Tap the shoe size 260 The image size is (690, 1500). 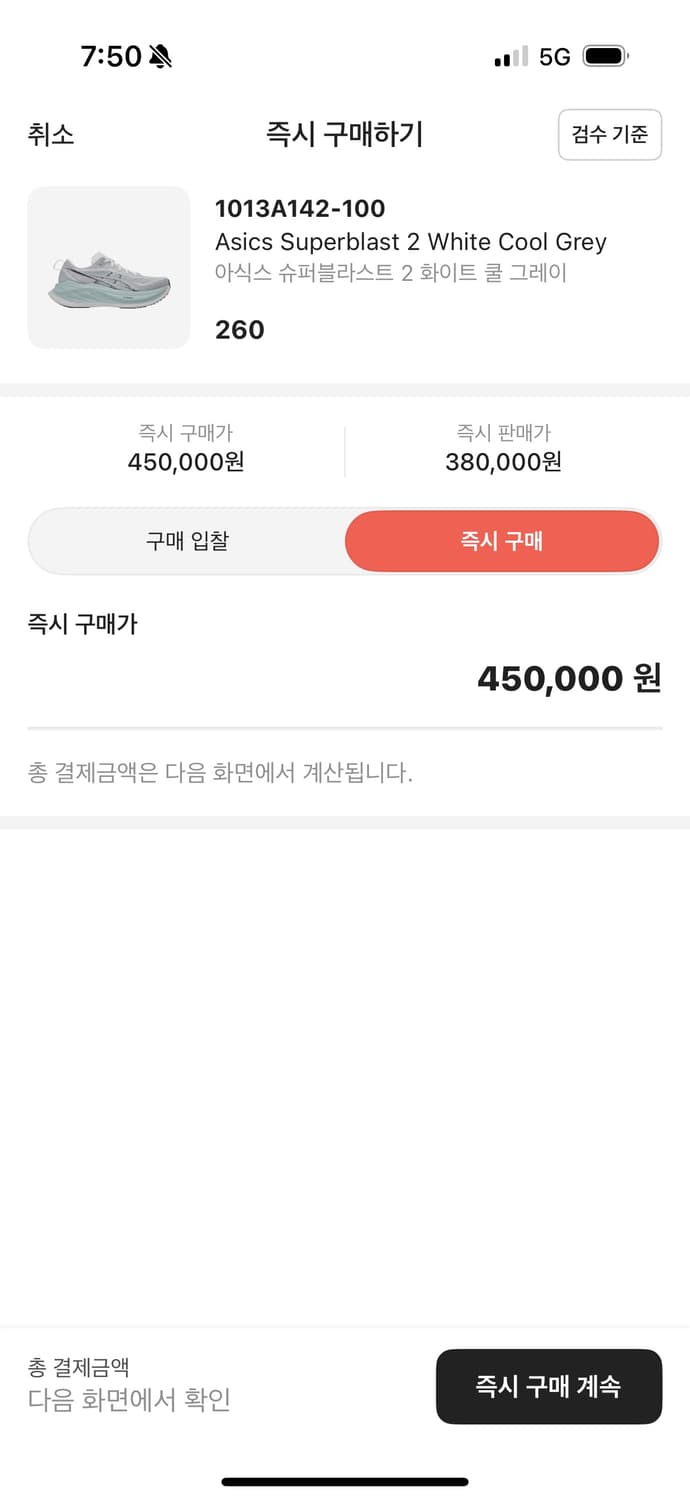pos(240,330)
